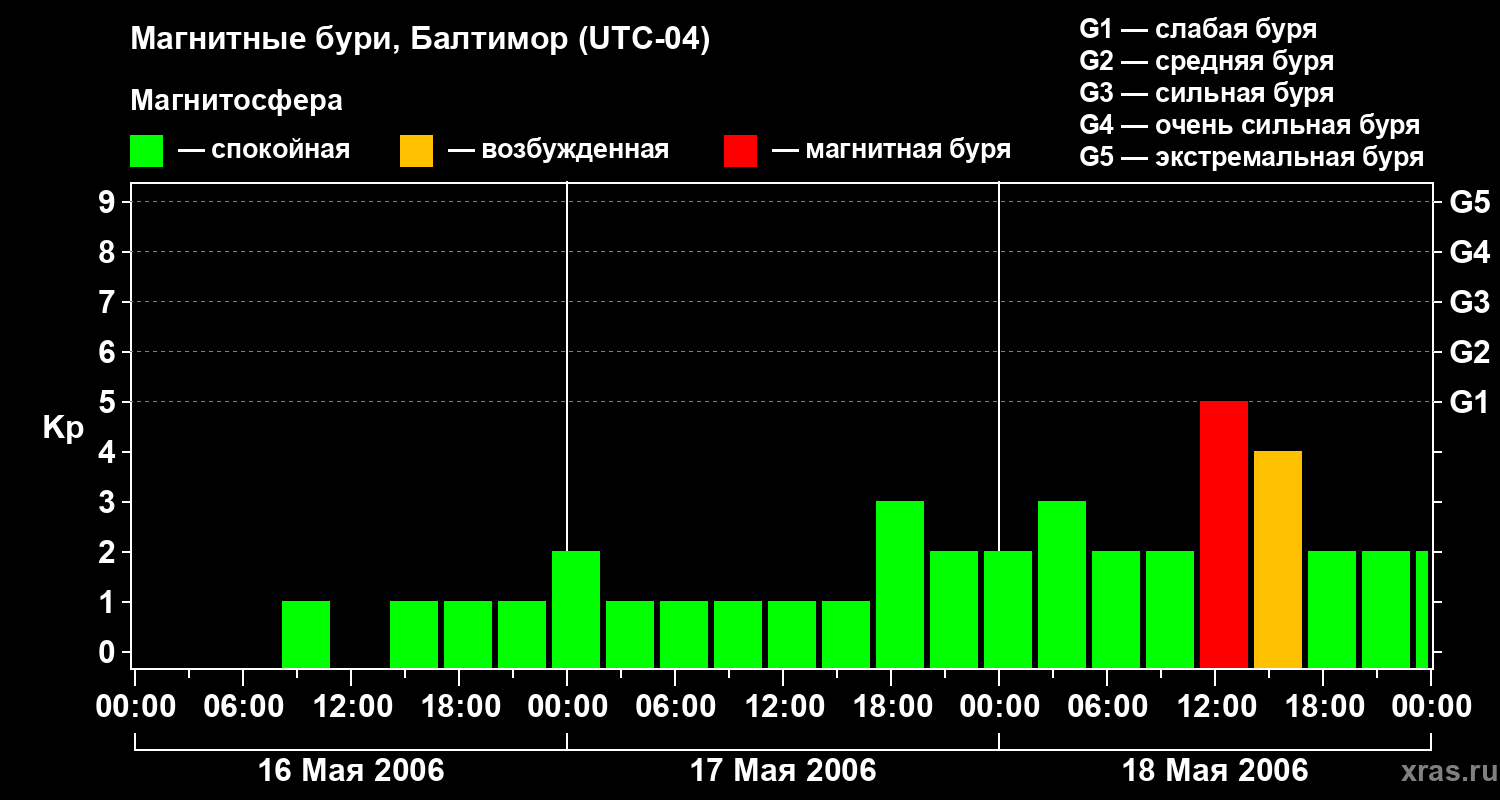Image resolution: width=1500 pixels, height=800 pixels.
Task: Select the '17 Мая 2006' date label
Action: tap(783, 771)
